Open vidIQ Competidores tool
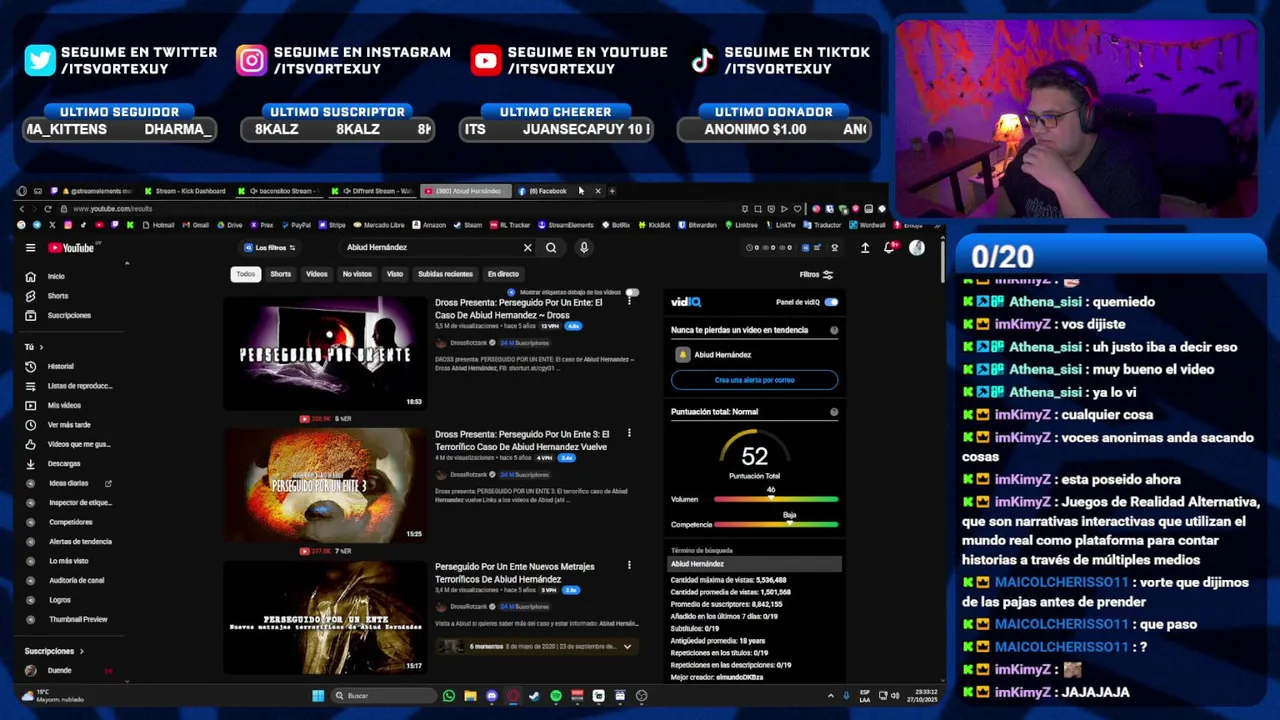Viewport: 1280px width, 720px height. pyautogui.click(x=70, y=522)
